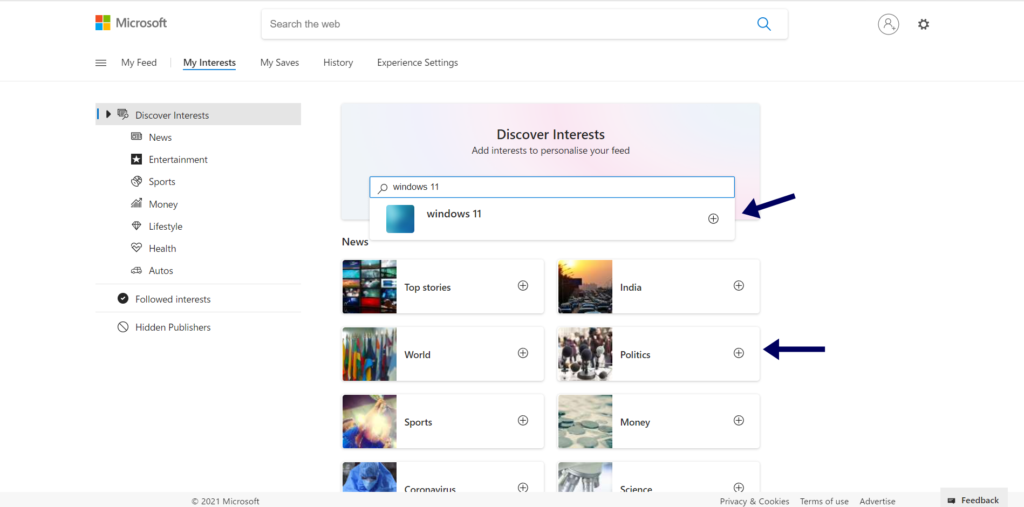Select Autos label in sidebar
This screenshot has width=1024, height=507.
161,270
